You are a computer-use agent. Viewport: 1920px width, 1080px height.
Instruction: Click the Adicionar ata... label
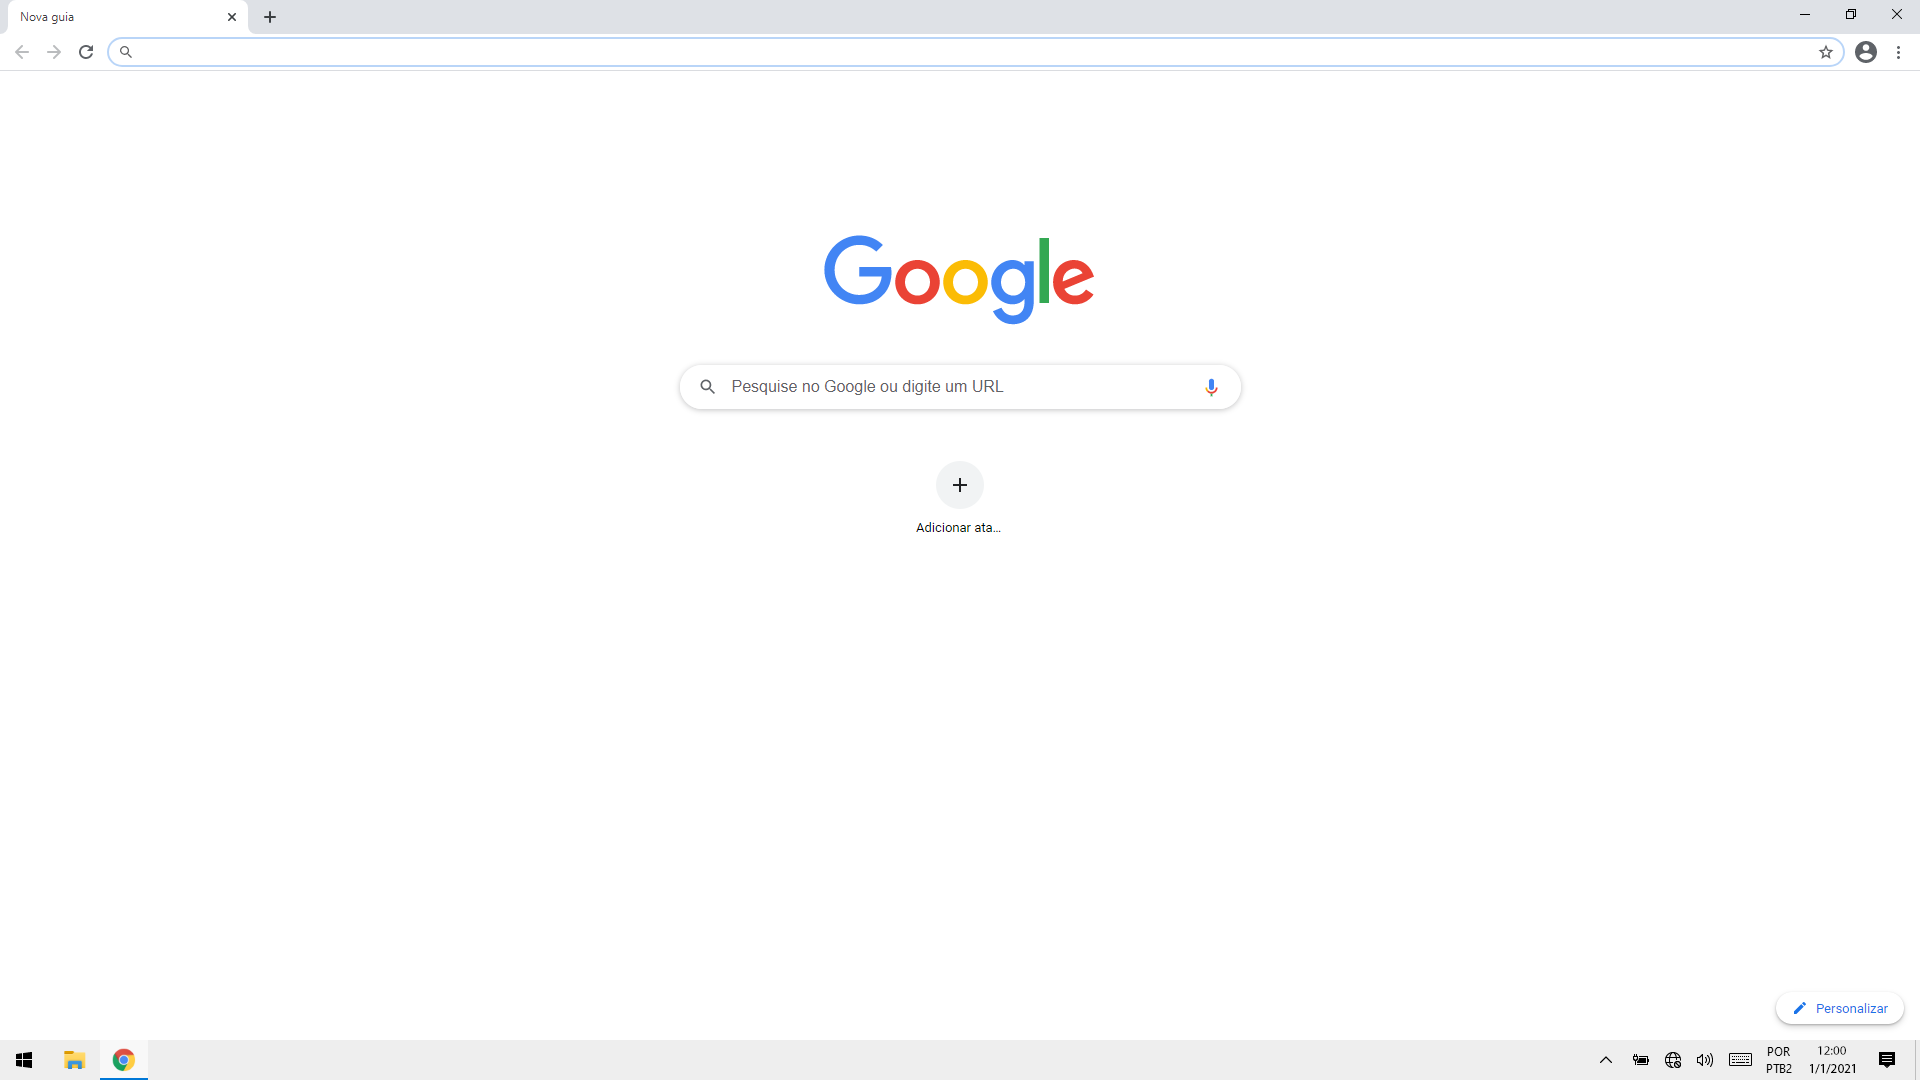coord(958,528)
